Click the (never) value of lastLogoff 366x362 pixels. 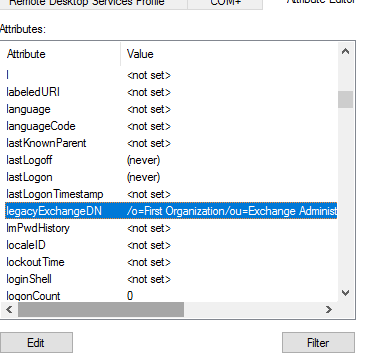[143, 160]
